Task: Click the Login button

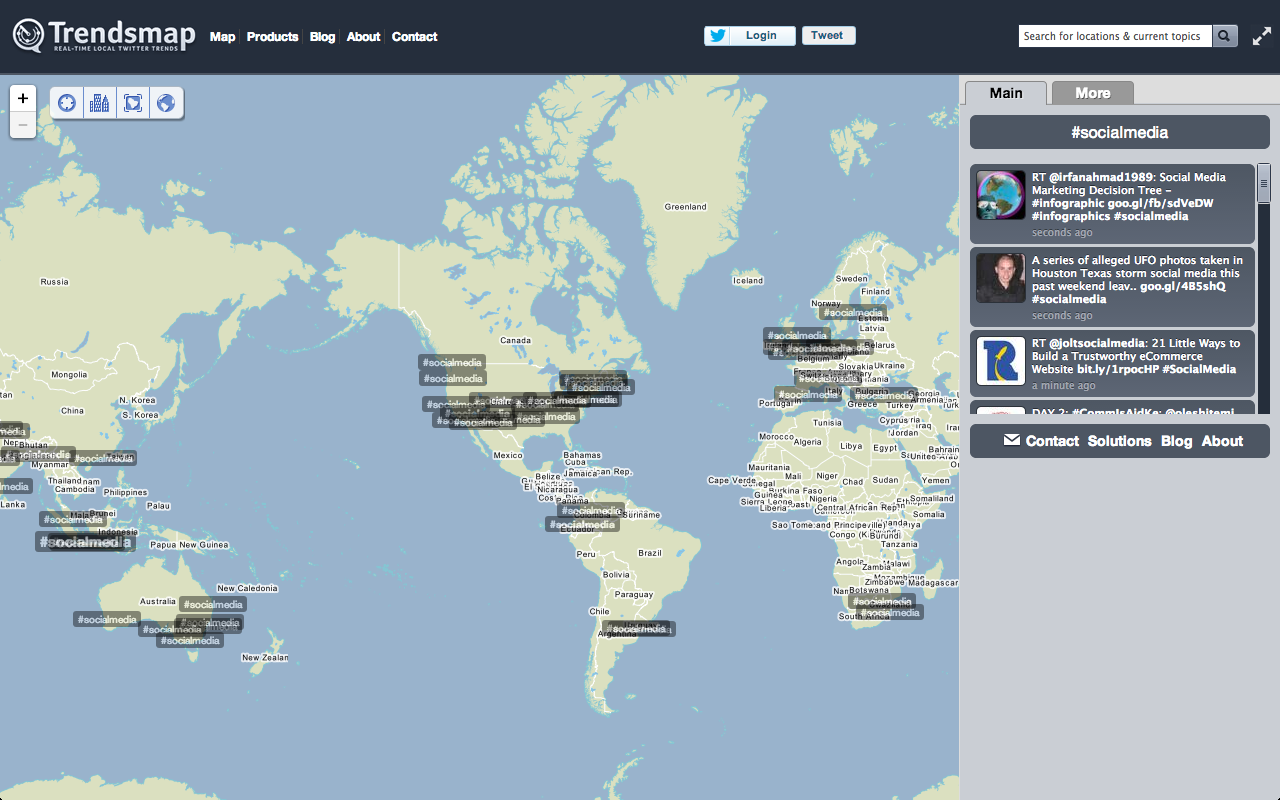Action: [x=761, y=36]
